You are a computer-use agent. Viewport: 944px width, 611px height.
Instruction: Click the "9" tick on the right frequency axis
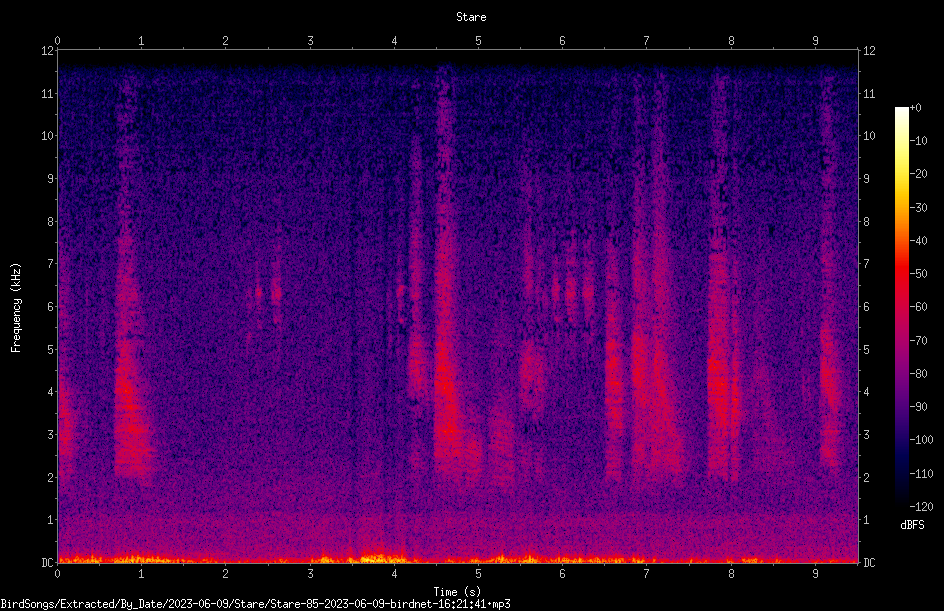click(x=866, y=179)
